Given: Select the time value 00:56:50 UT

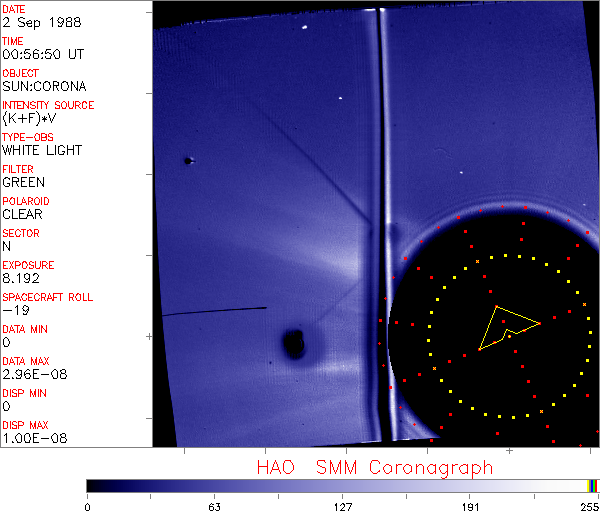Looking at the screenshot, I should tap(42, 55).
